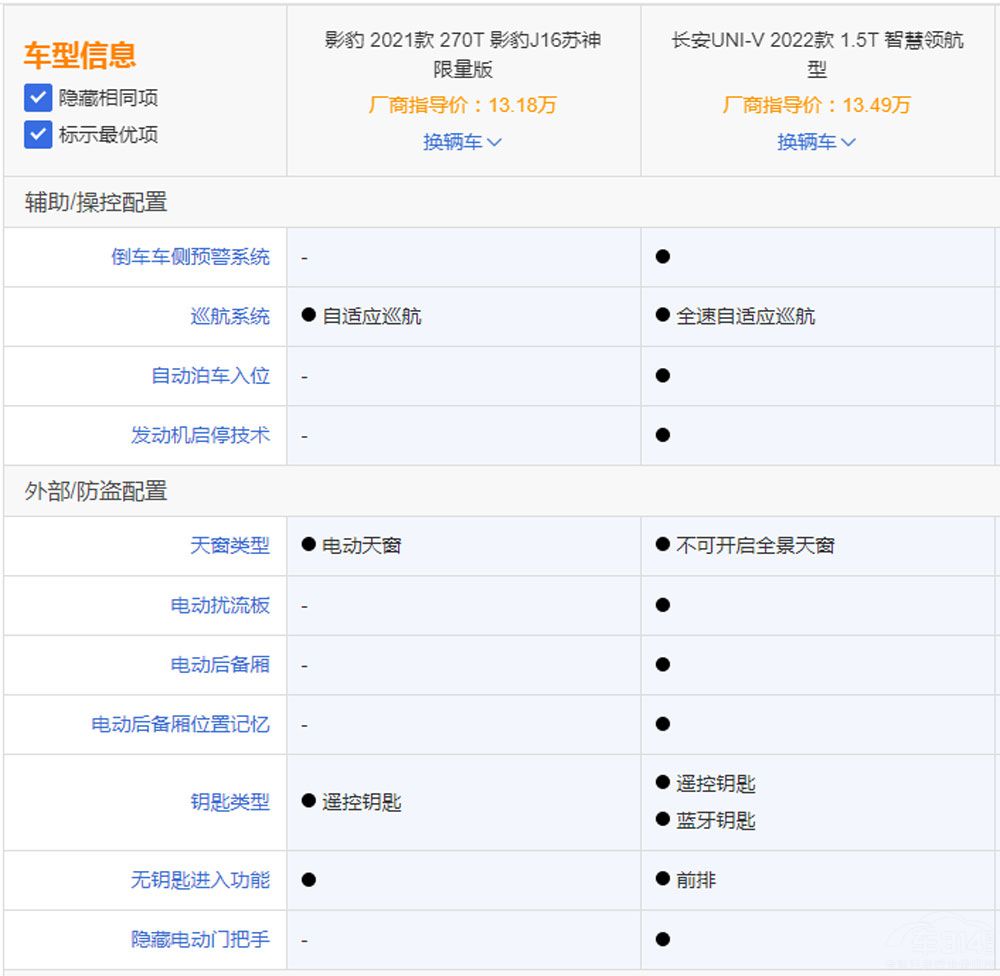1000x976 pixels.
Task: Select the 自动泊车入位 row label
Action: 210,376
